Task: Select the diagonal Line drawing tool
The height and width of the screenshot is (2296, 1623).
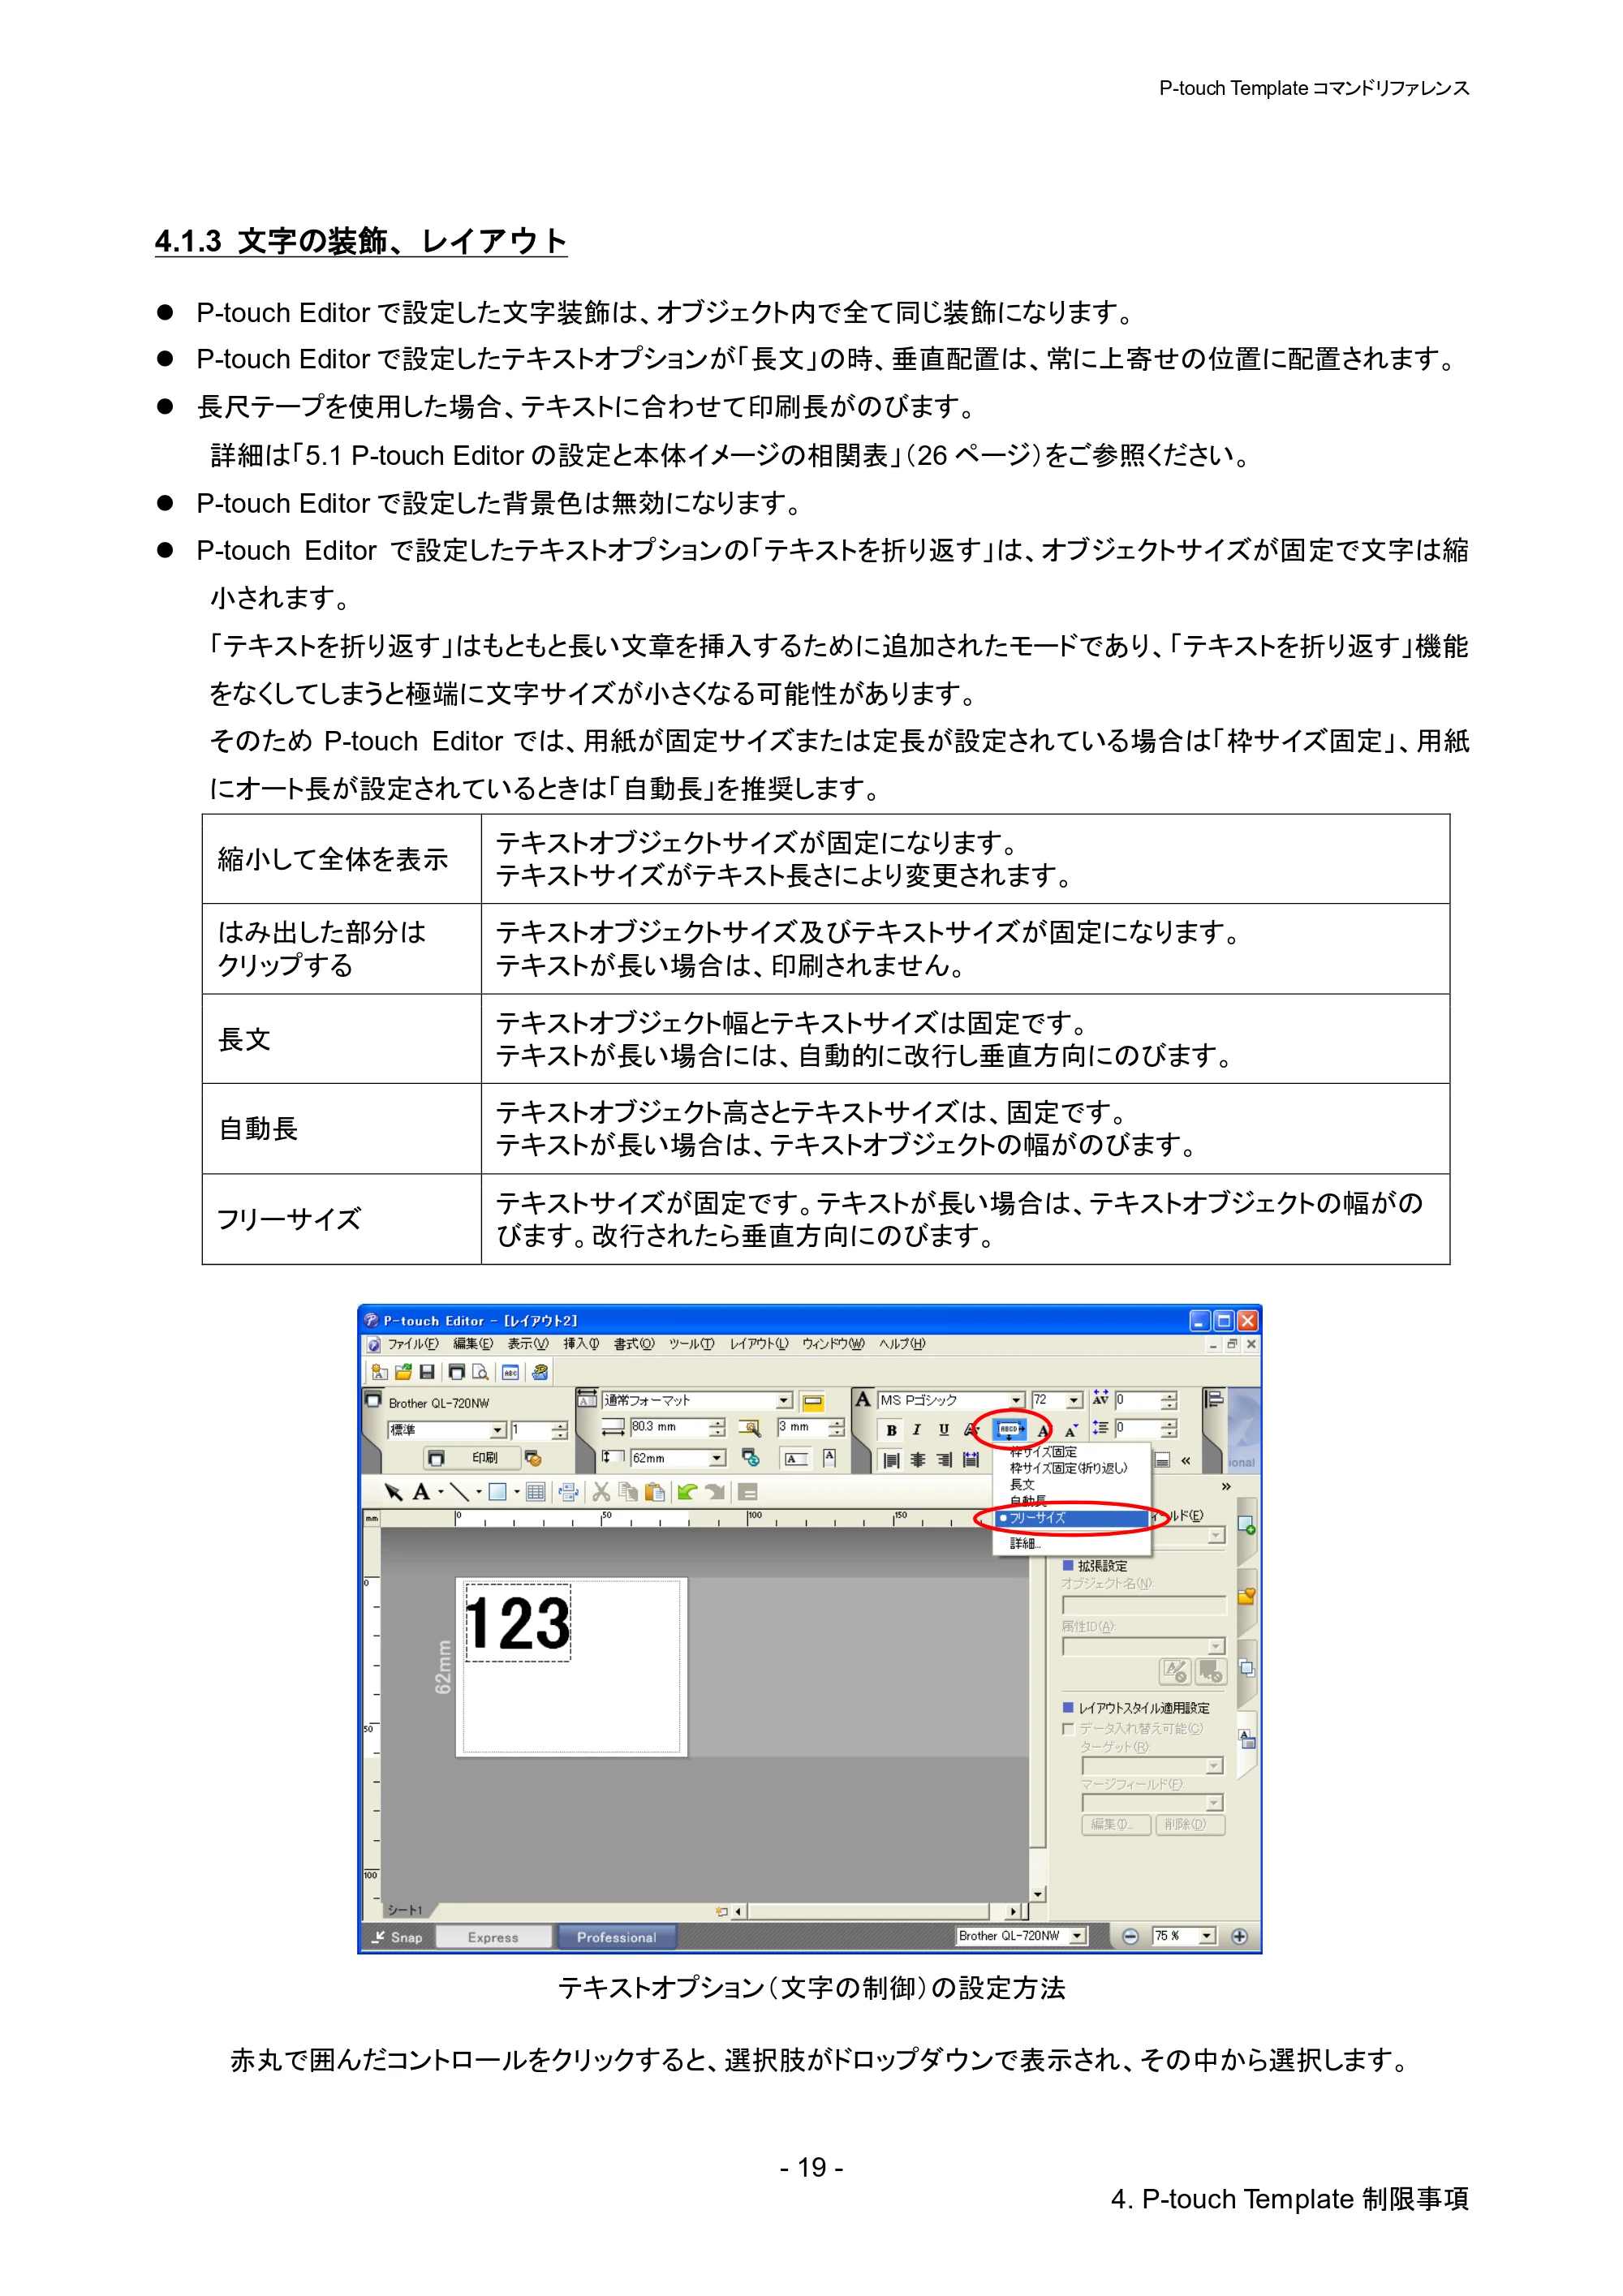Action: pos(459,1492)
